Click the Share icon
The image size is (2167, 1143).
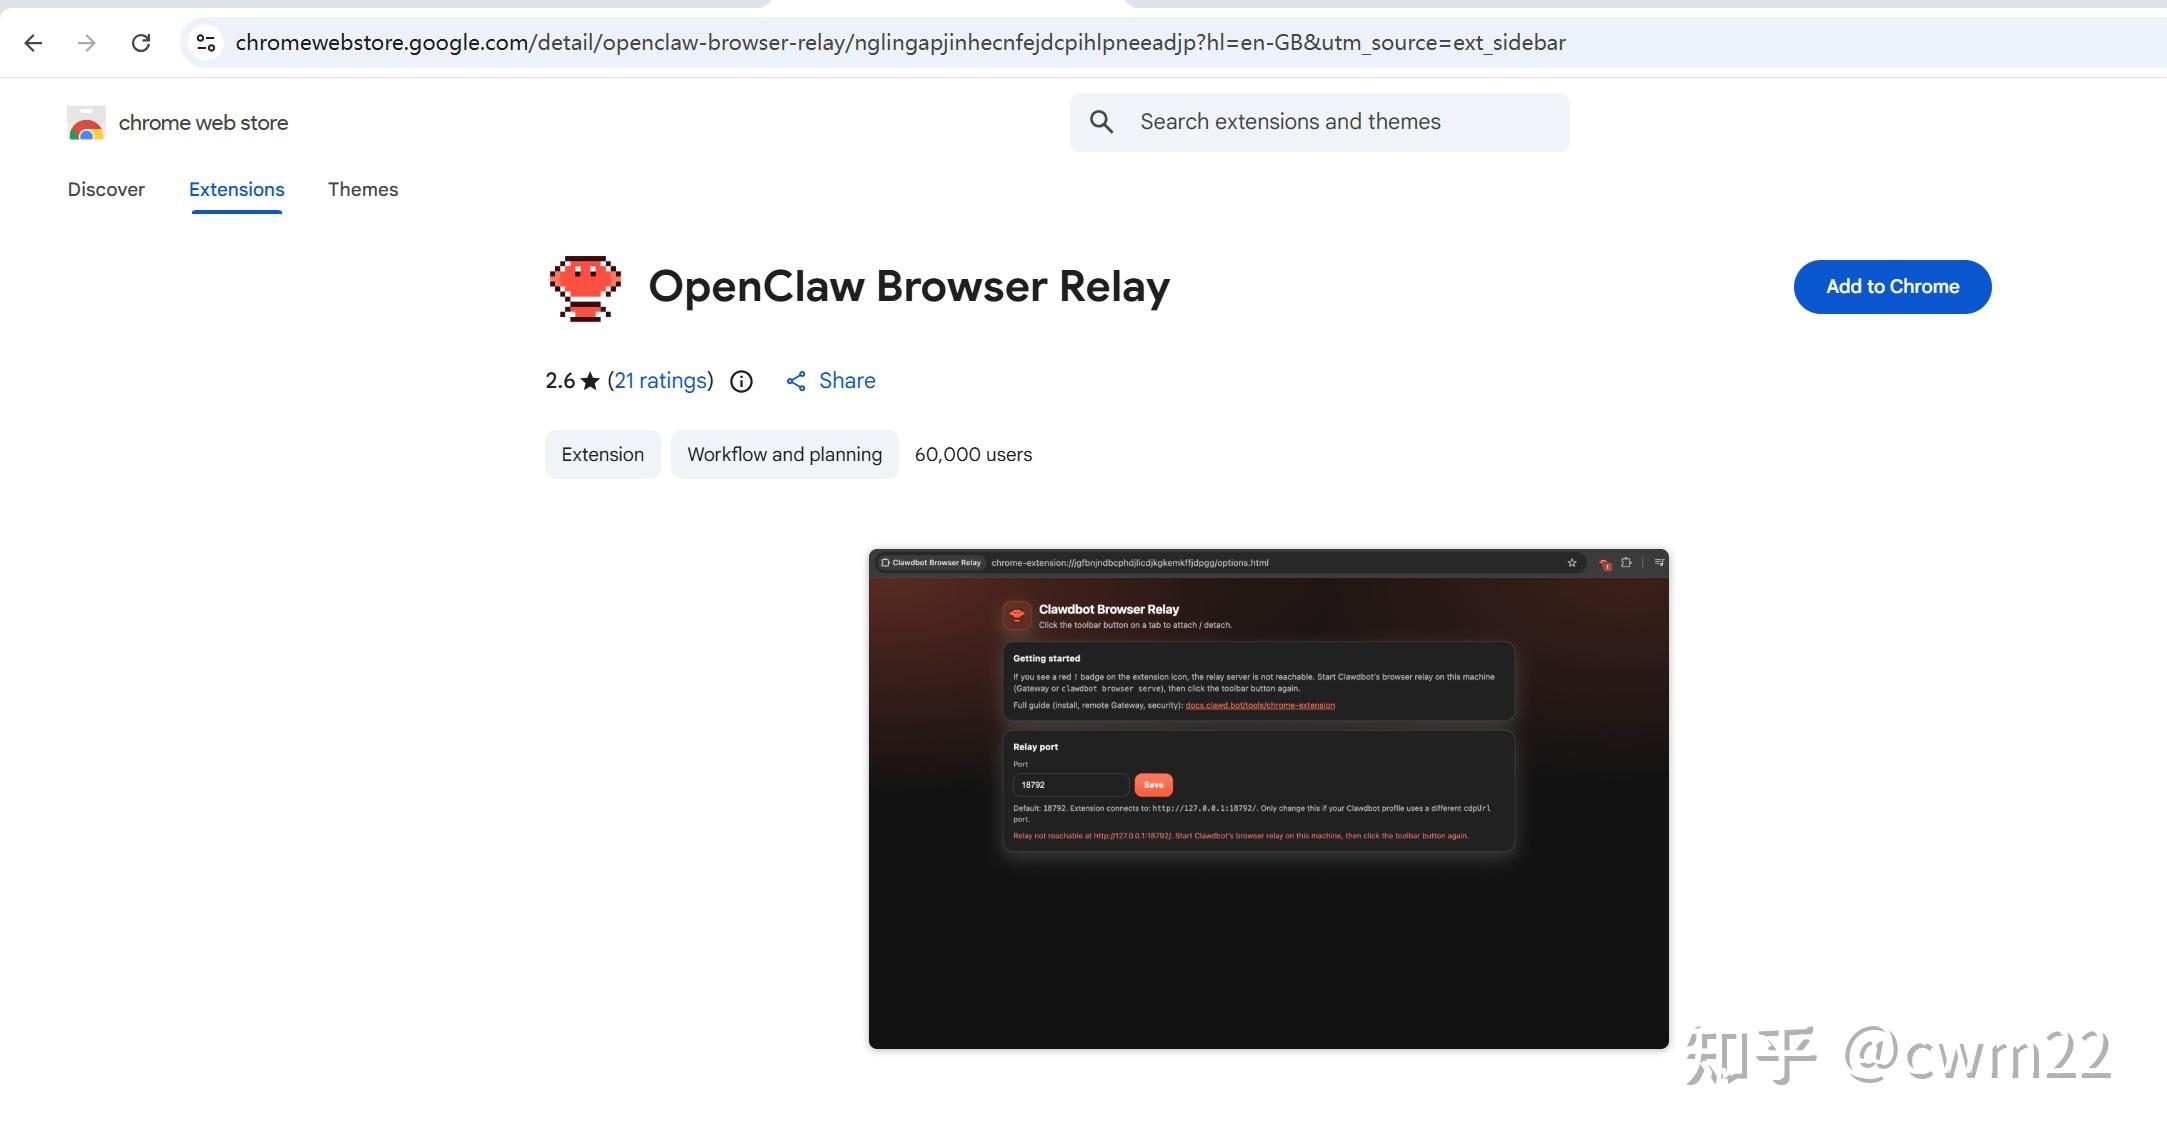click(796, 381)
